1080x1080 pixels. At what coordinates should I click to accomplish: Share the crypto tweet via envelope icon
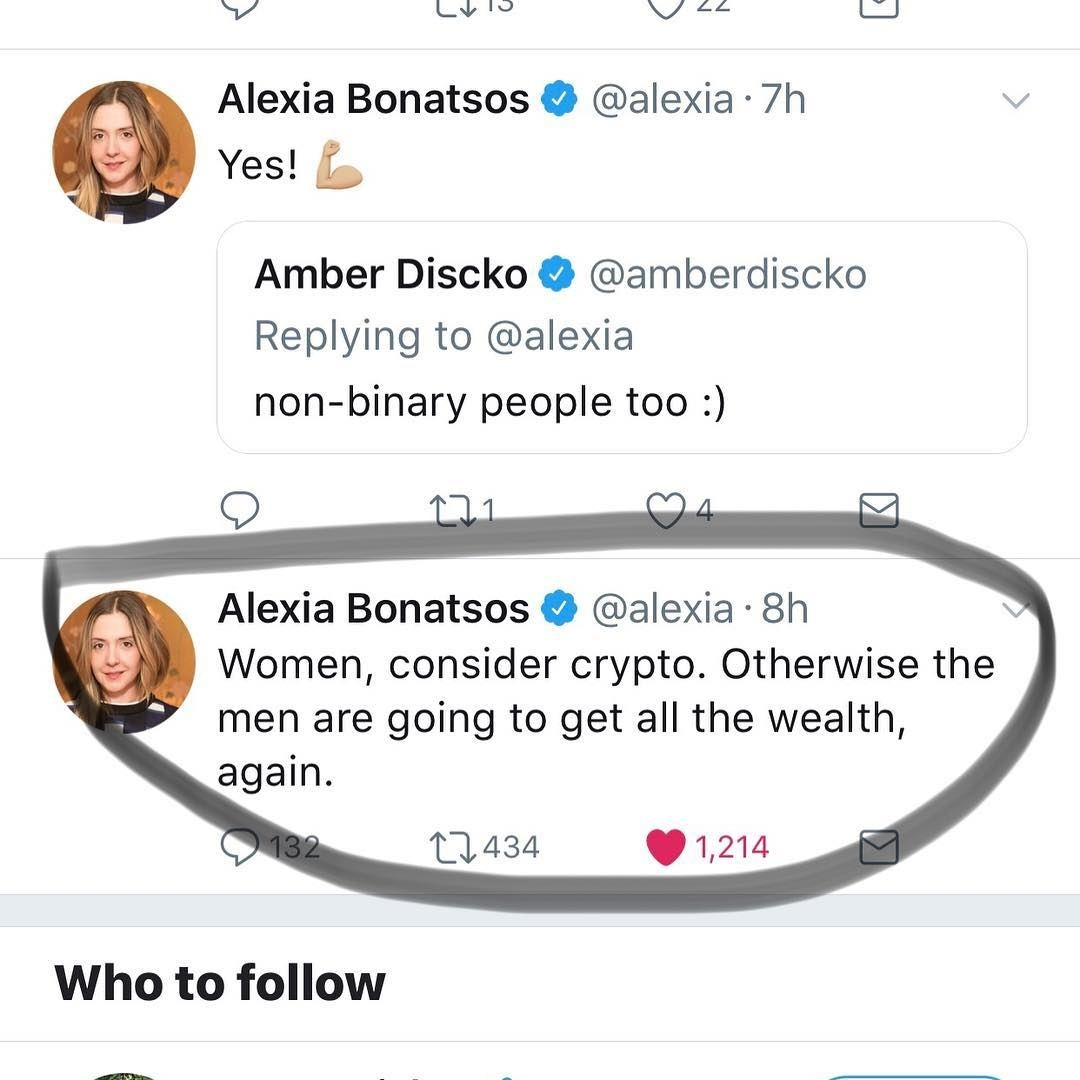879,848
